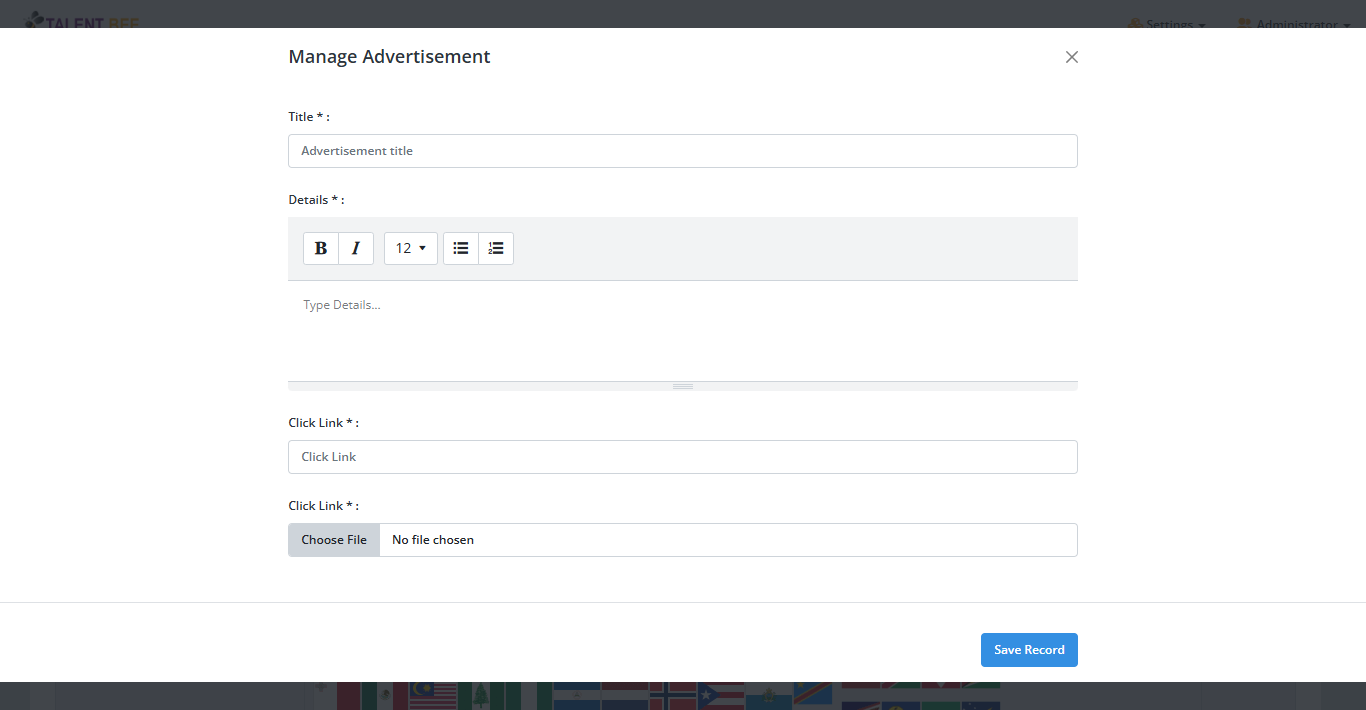Viewport: 1366px width, 710px height.
Task: Select the Malaysia flag thumbnail
Action: click(433, 696)
